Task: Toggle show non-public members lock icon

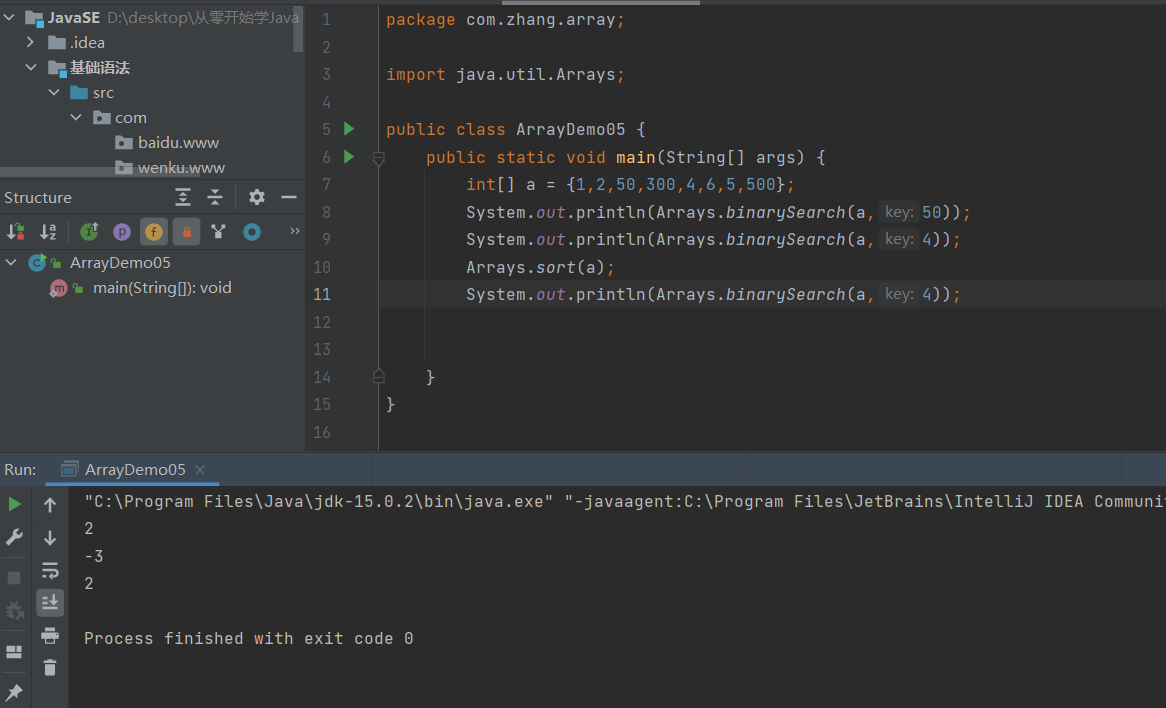Action: pos(187,232)
